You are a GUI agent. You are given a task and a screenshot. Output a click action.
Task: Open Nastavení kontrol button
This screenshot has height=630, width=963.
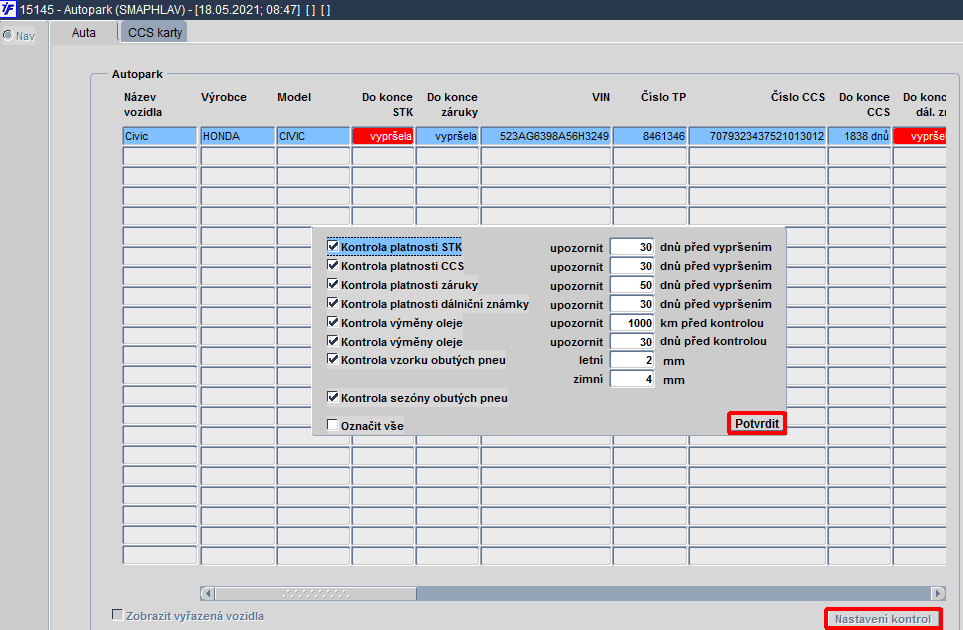[883, 619]
